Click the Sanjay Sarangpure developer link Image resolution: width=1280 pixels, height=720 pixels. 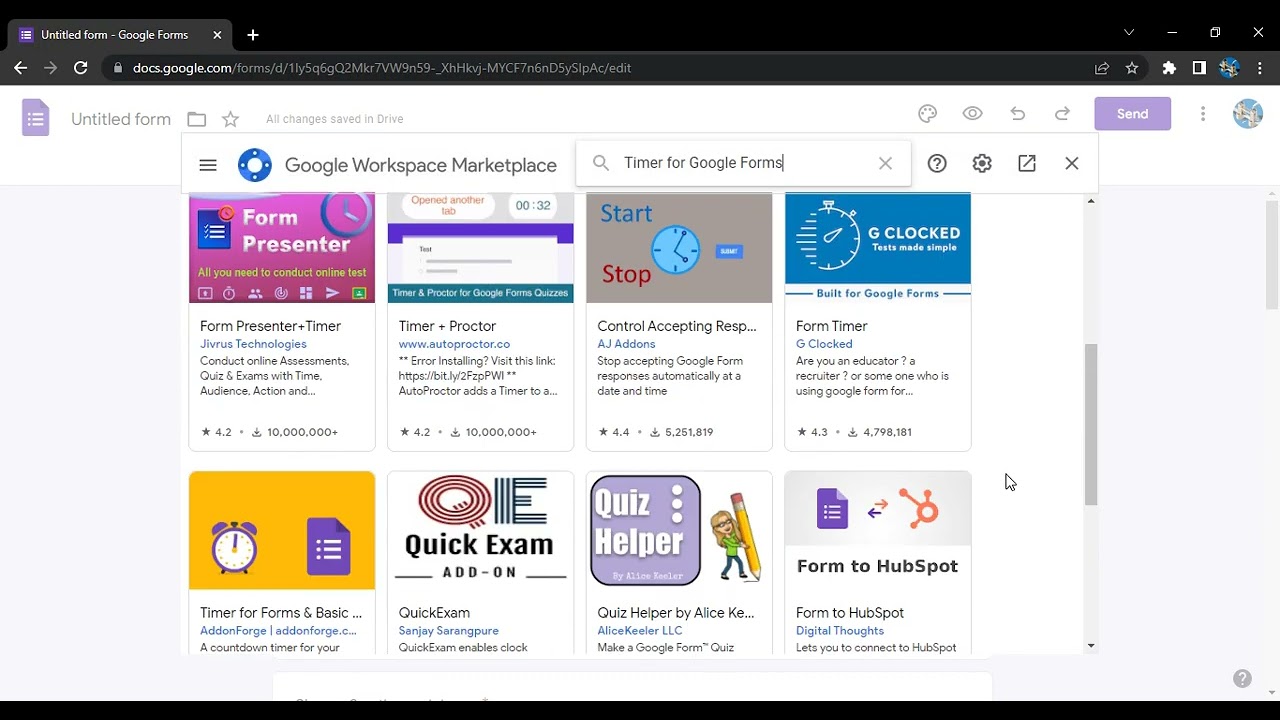click(x=449, y=631)
